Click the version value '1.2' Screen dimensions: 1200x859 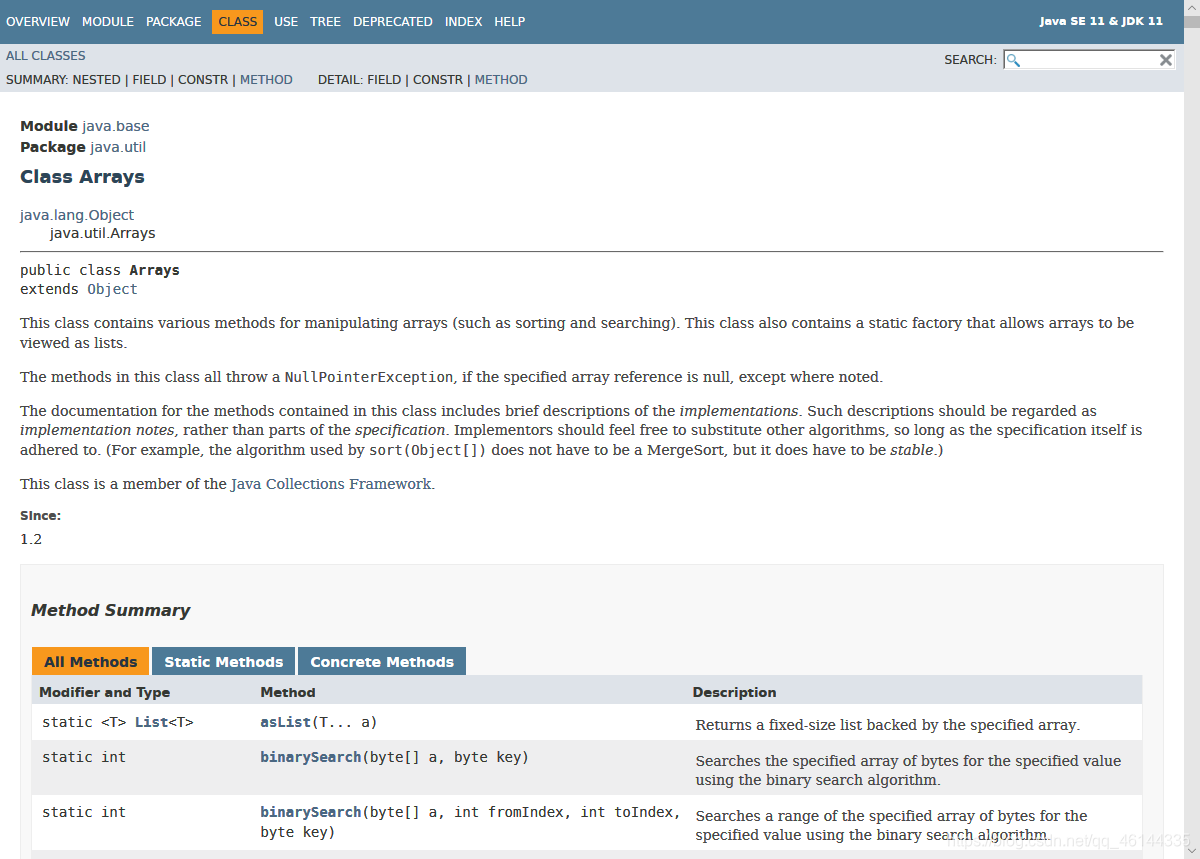(31, 539)
